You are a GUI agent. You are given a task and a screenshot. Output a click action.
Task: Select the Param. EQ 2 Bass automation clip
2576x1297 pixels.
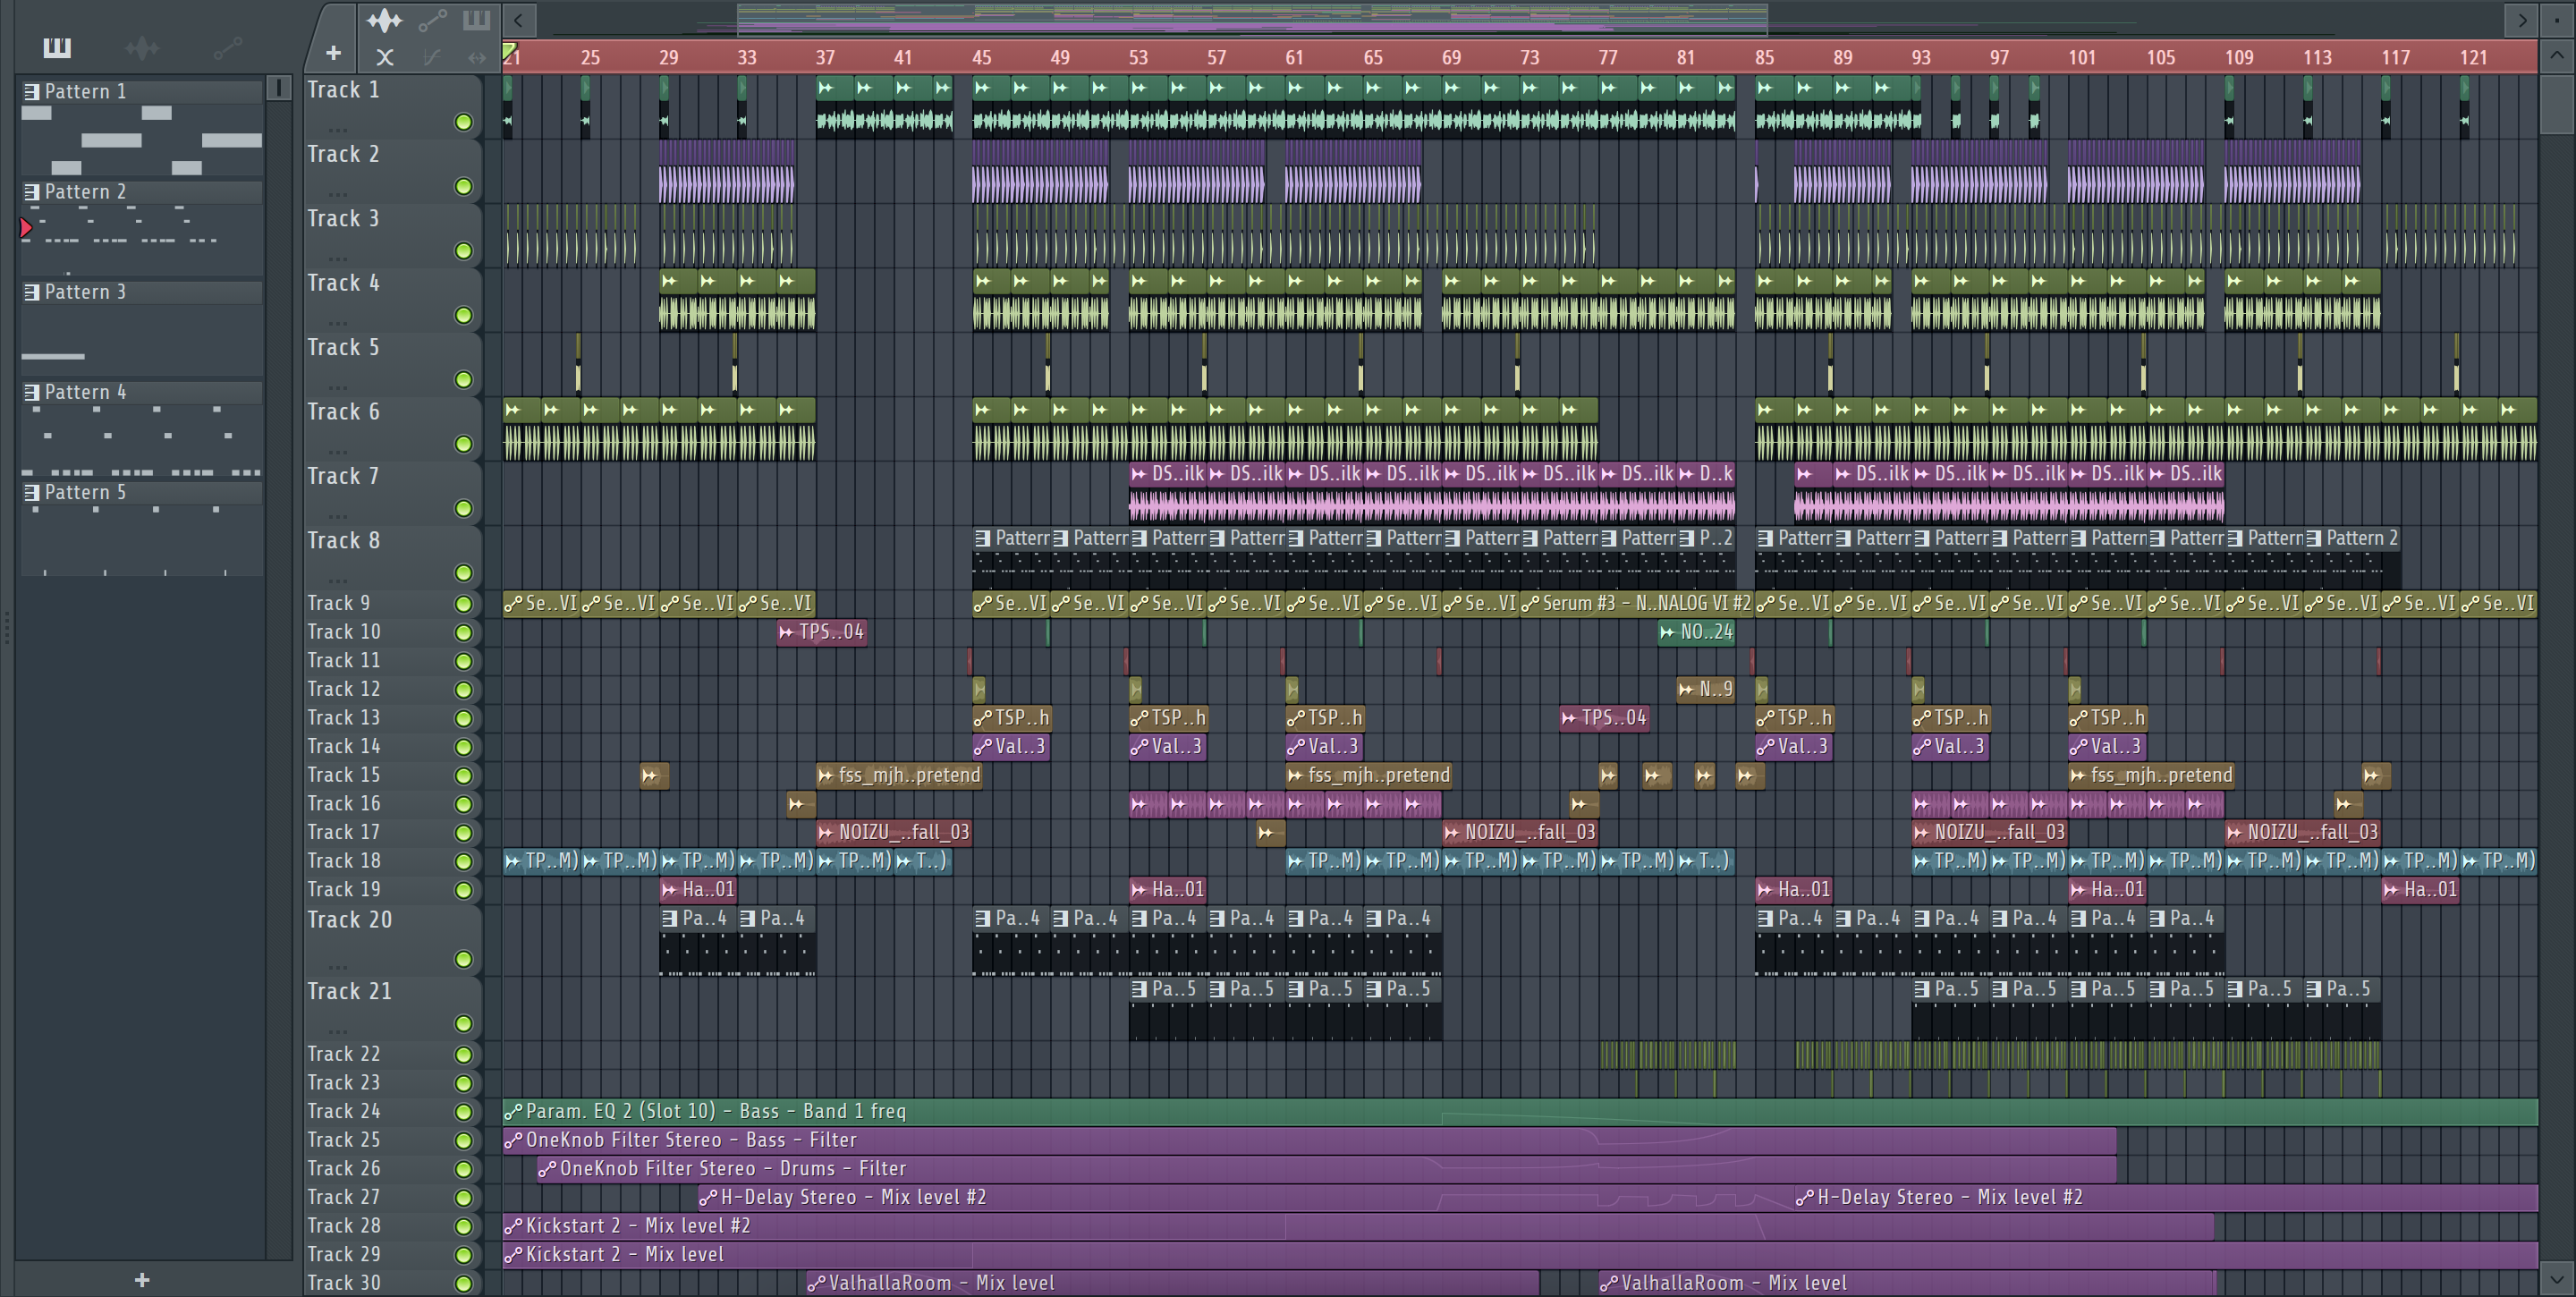tap(1520, 1111)
